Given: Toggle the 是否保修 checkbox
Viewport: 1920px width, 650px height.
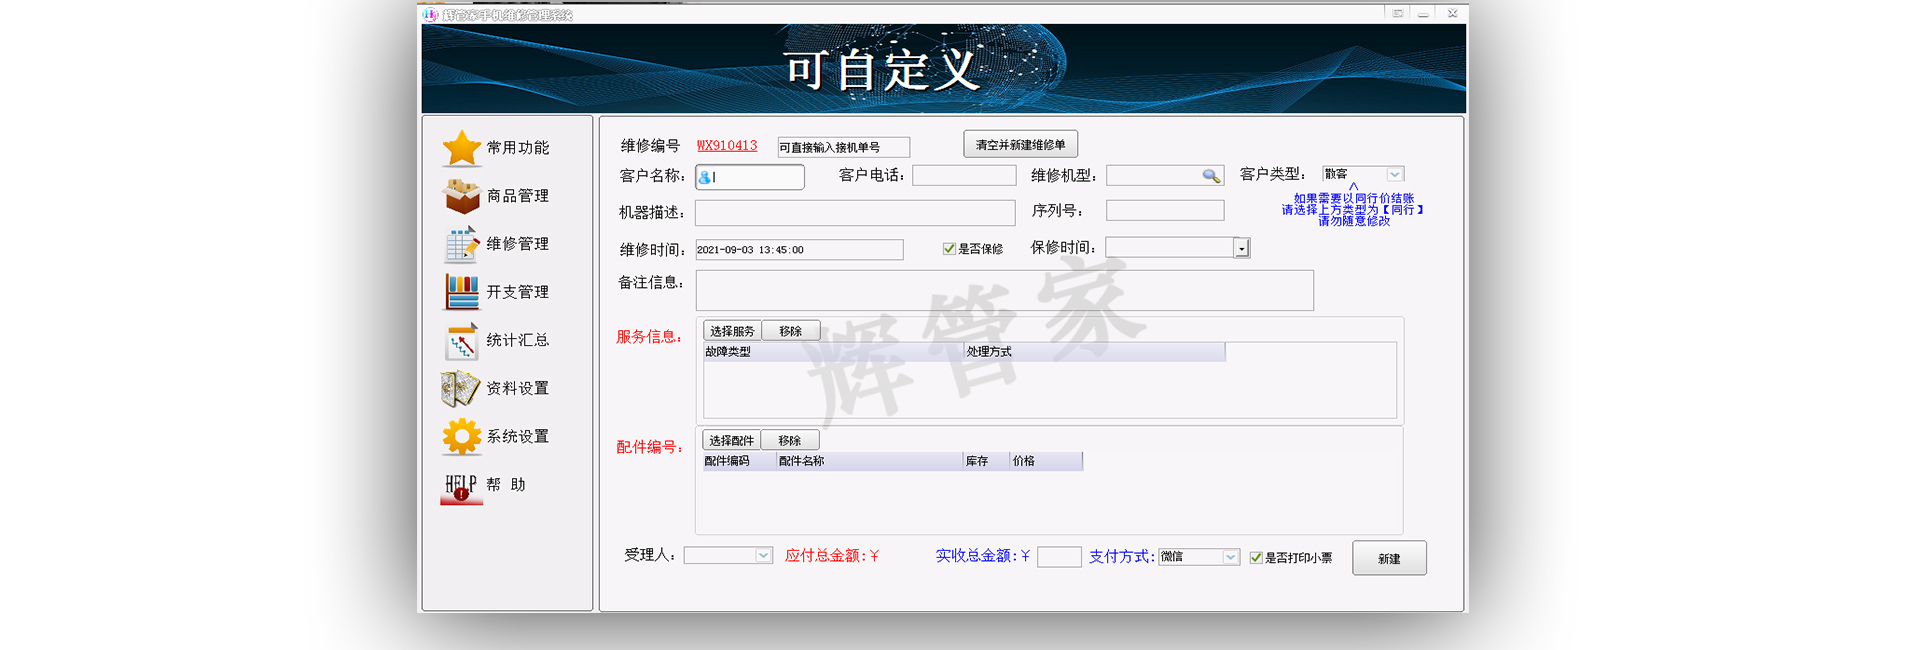Looking at the screenshot, I should (949, 249).
